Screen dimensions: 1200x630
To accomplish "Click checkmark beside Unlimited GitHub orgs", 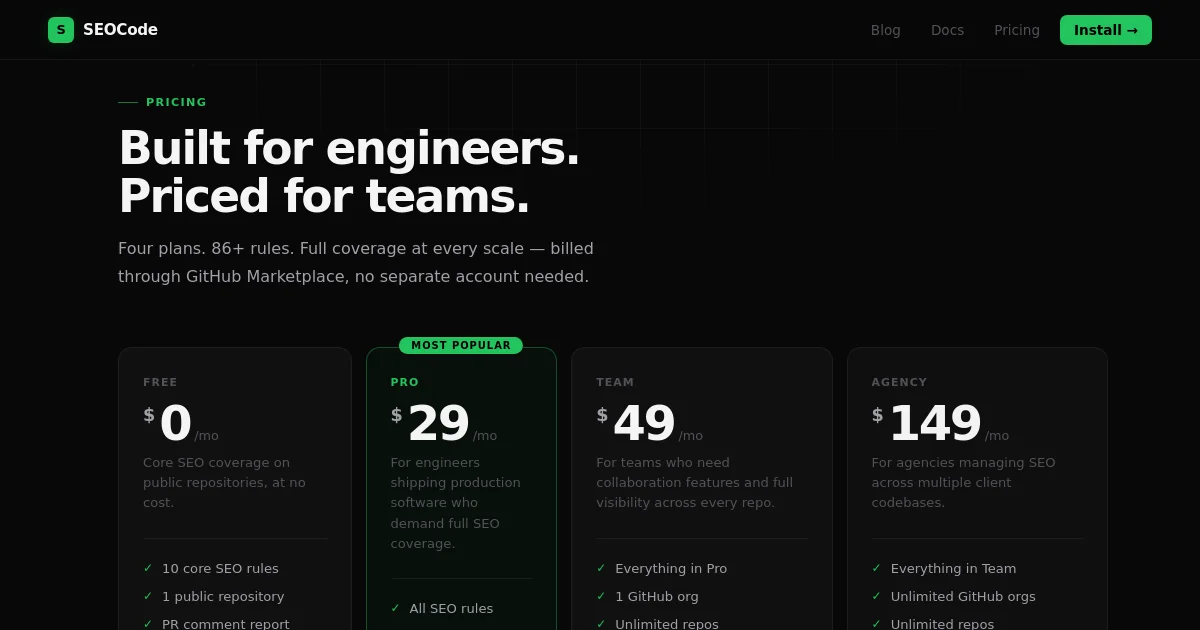I will click(x=877, y=596).
